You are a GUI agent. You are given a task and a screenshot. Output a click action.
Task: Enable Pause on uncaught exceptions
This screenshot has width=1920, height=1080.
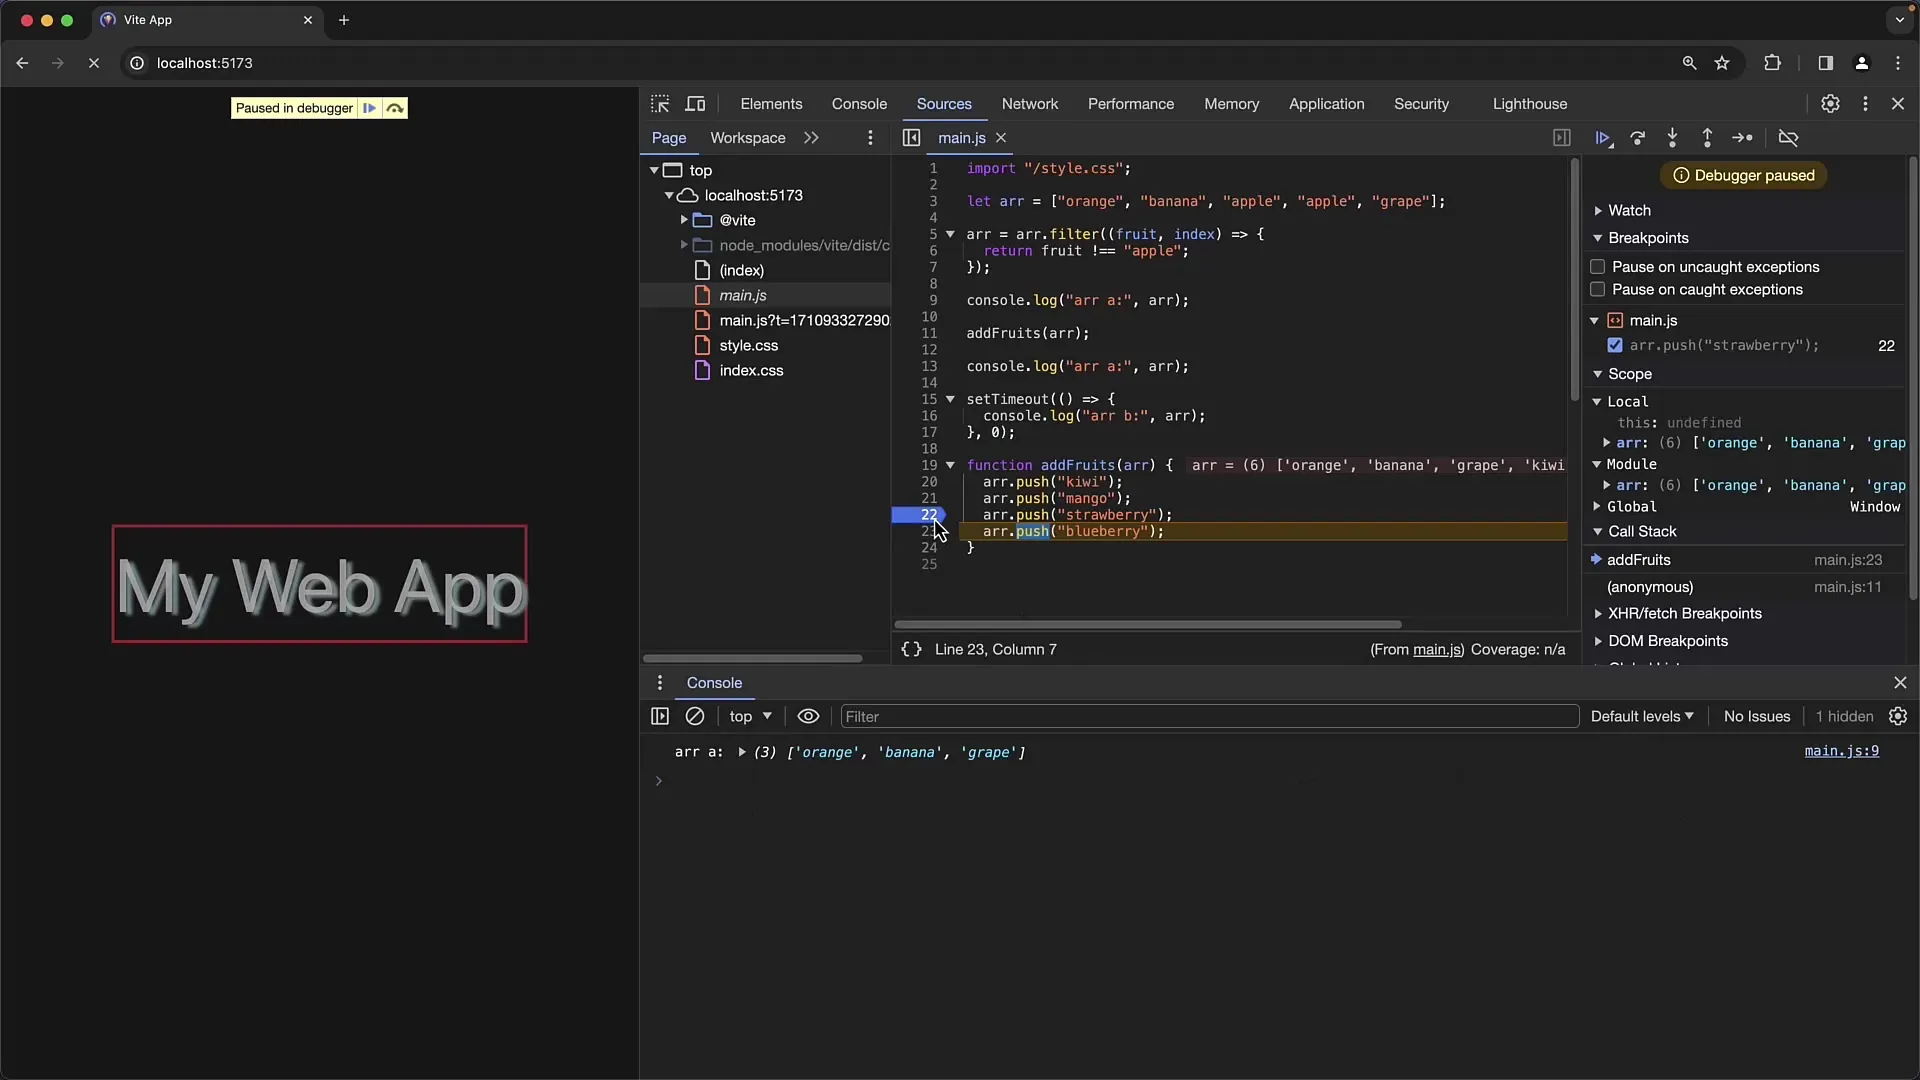[1597, 265]
